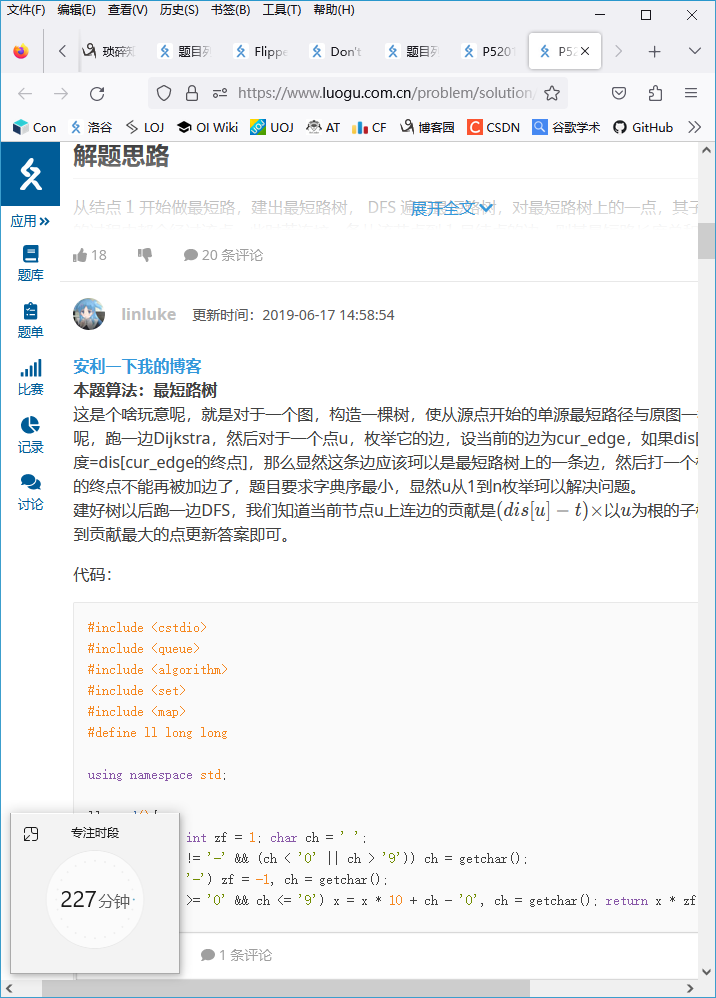The image size is (716, 998).
Task: Open the 工具(T) menu
Action: 281,10
